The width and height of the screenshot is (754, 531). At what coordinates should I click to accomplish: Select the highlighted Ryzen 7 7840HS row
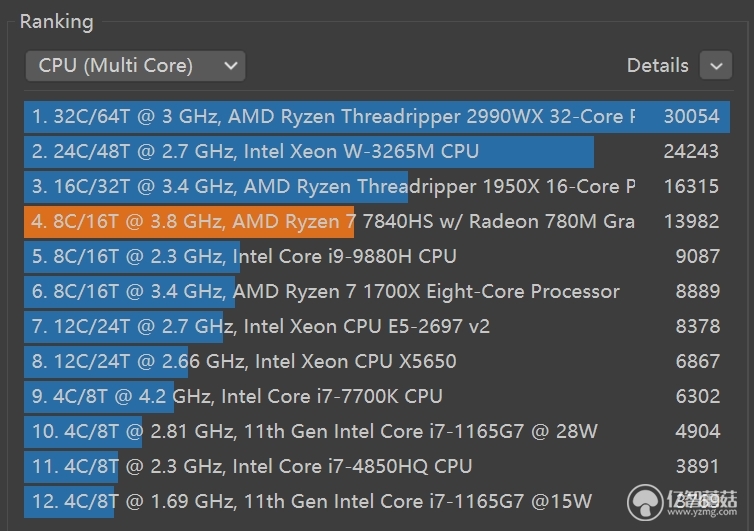[x=330, y=221]
